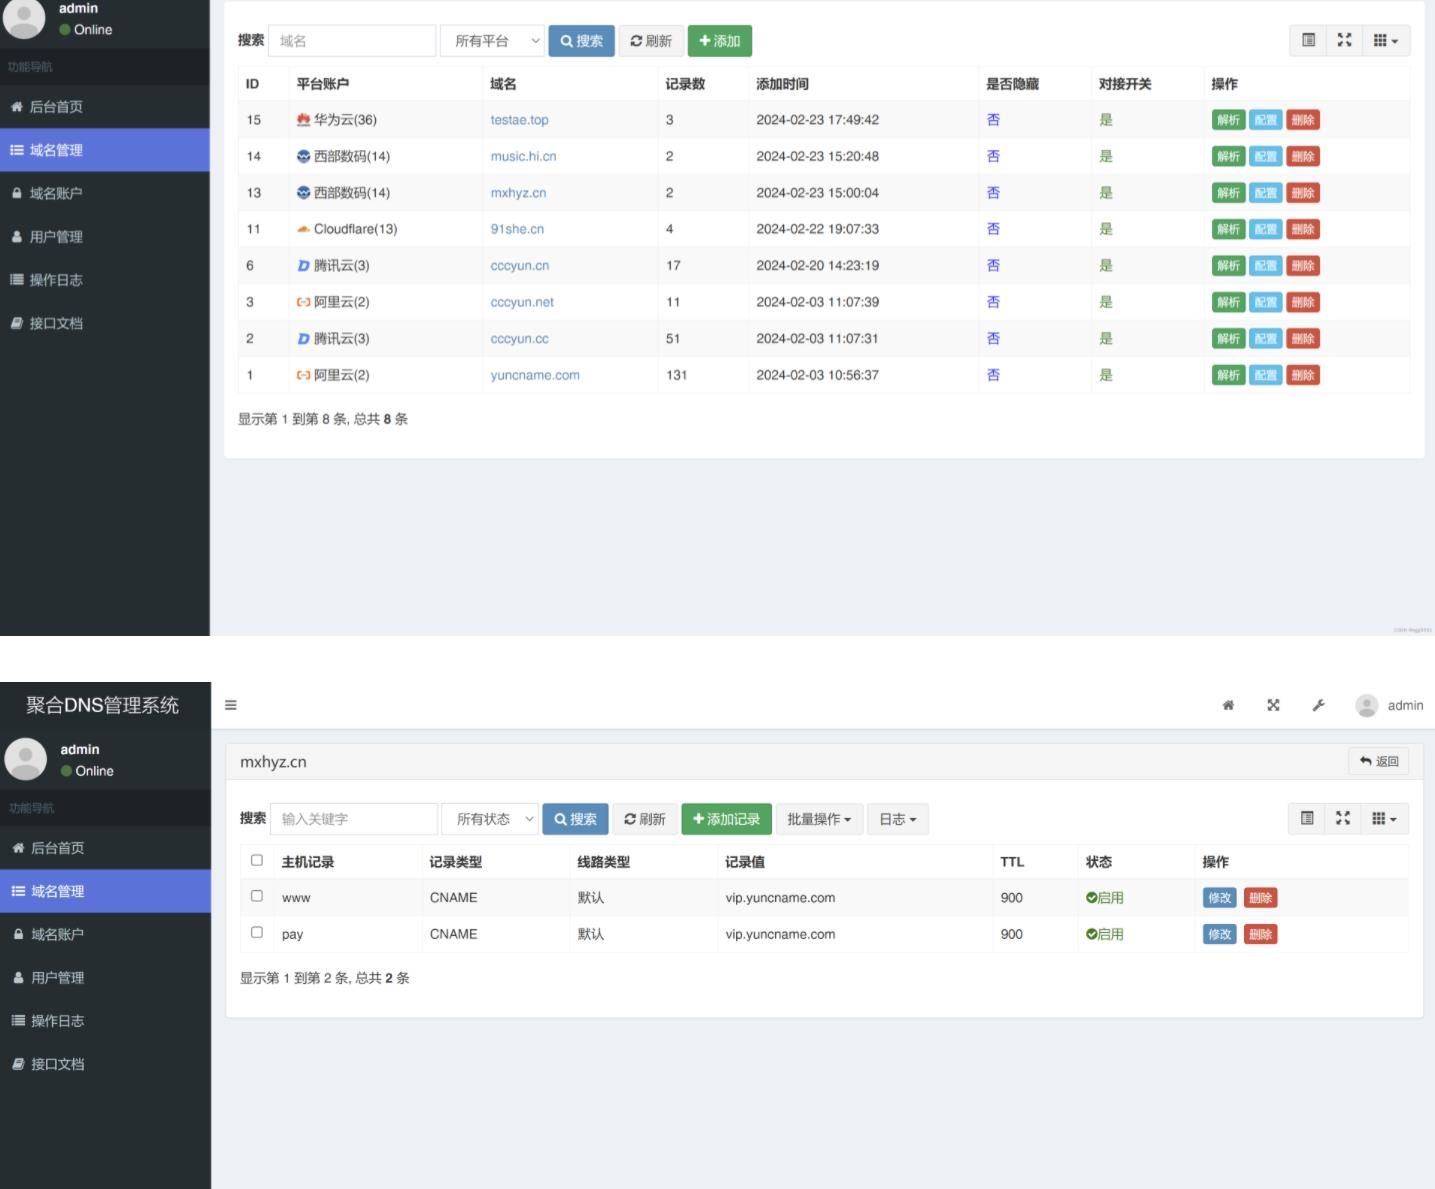Open the testae.top domain link
The height and width of the screenshot is (1189, 1435).
(519, 120)
